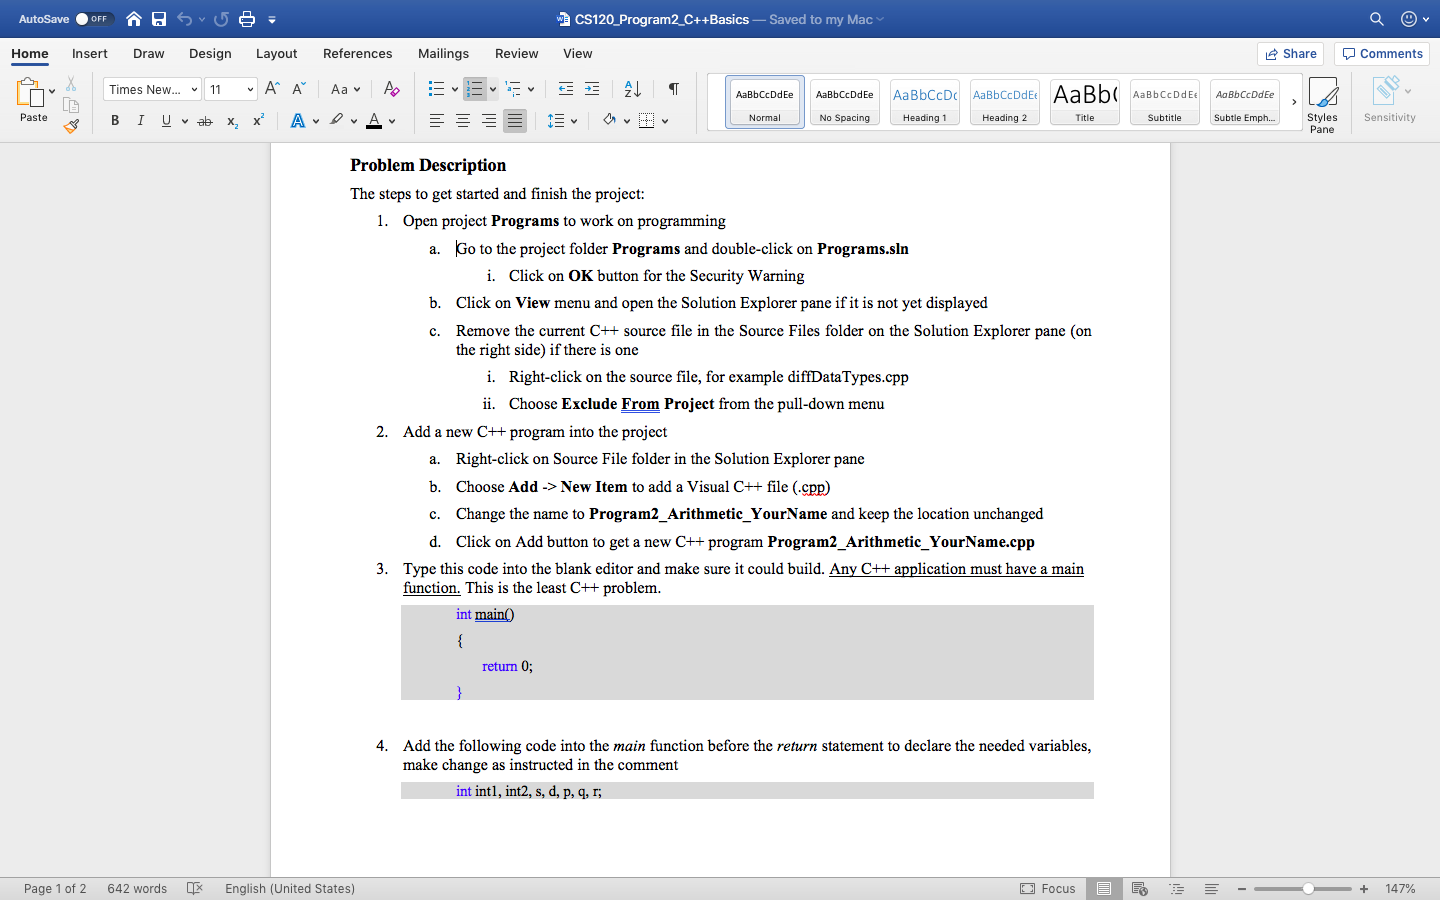1440x900 pixels.
Task: Toggle AutoSave on
Action: coord(91,18)
